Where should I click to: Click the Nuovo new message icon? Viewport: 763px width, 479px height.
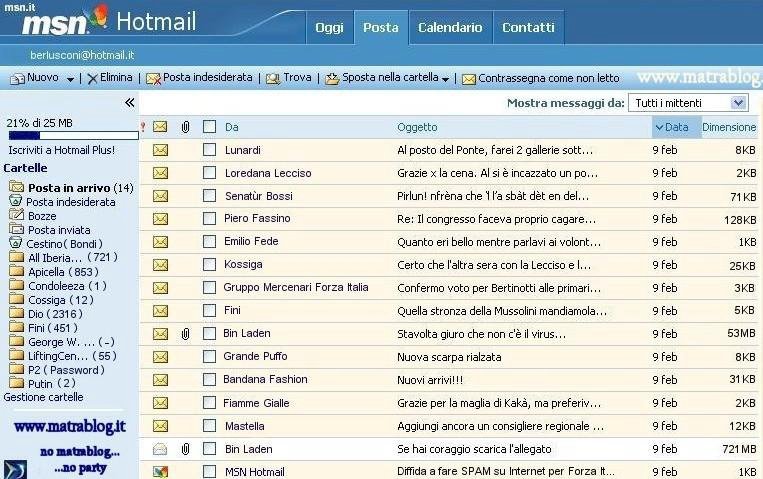pyautogui.click(x=18, y=78)
